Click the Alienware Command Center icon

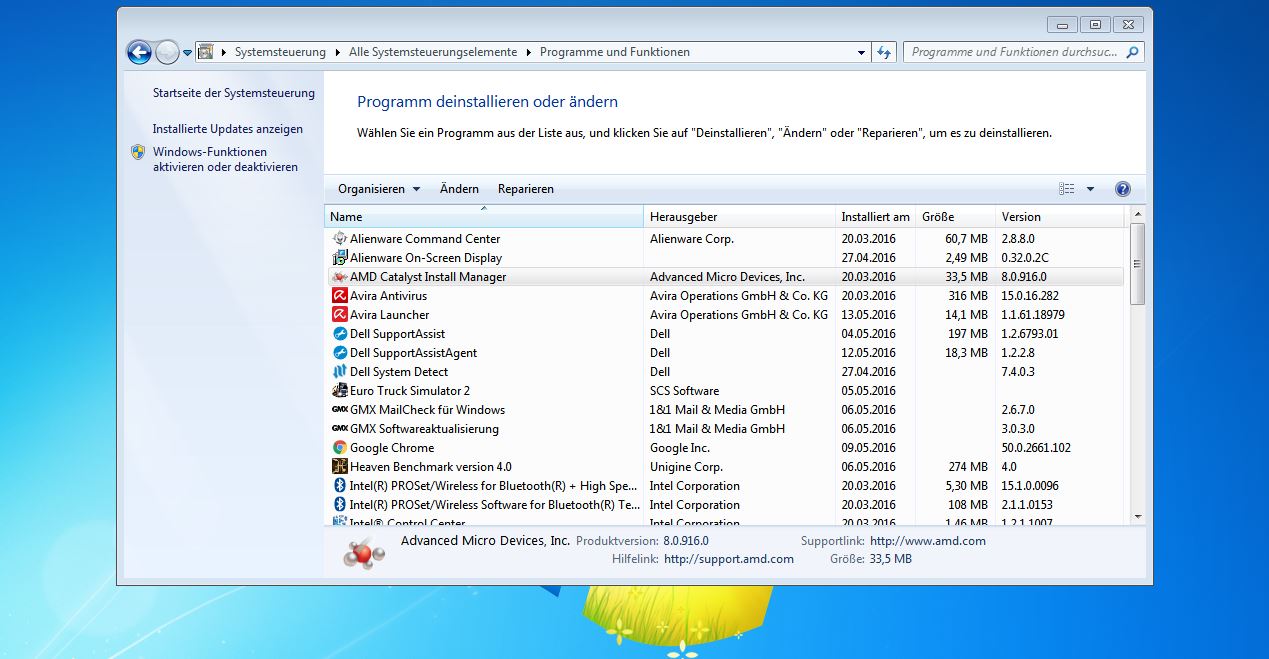[x=339, y=239]
